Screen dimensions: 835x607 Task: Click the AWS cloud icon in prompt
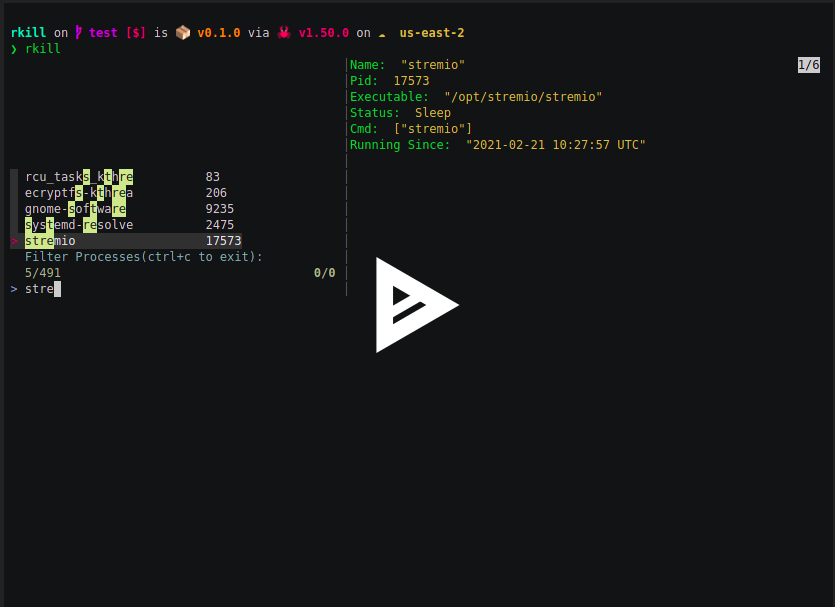click(x=382, y=35)
